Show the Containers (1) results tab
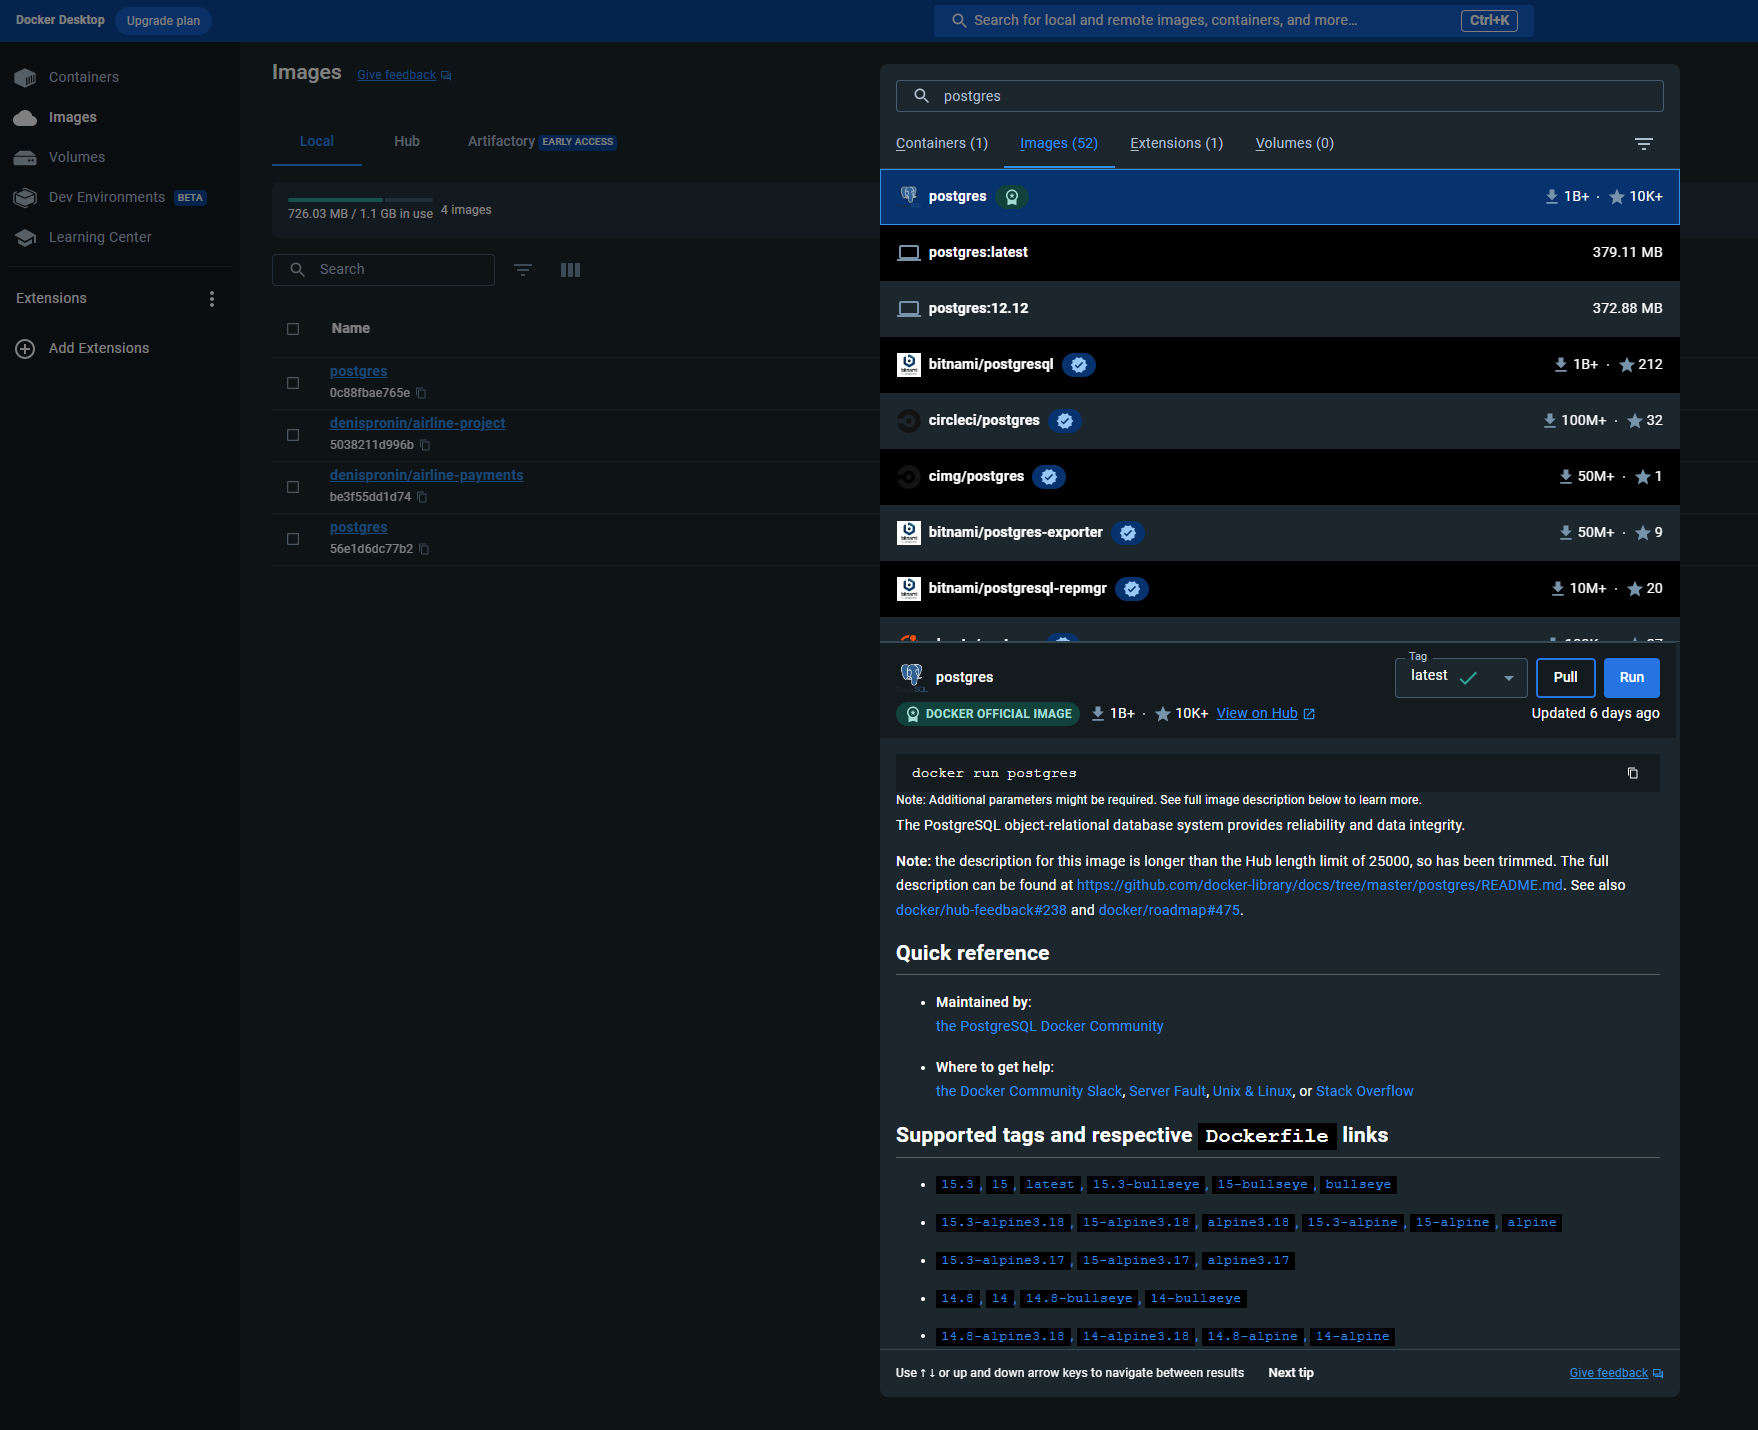Viewport: 1758px width, 1430px height. coord(942,144)
